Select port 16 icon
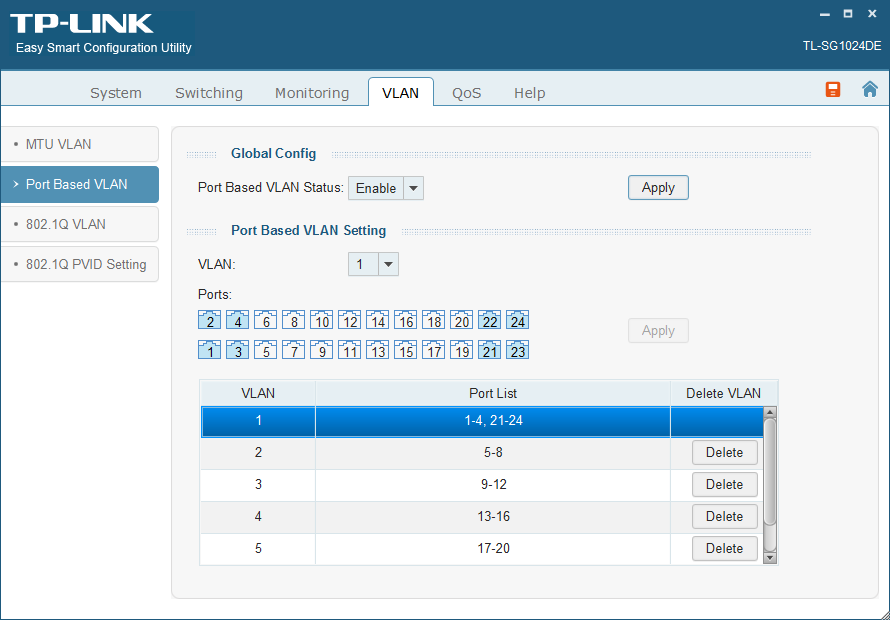The width and height of the screenshot is (890, 620). 406,320
